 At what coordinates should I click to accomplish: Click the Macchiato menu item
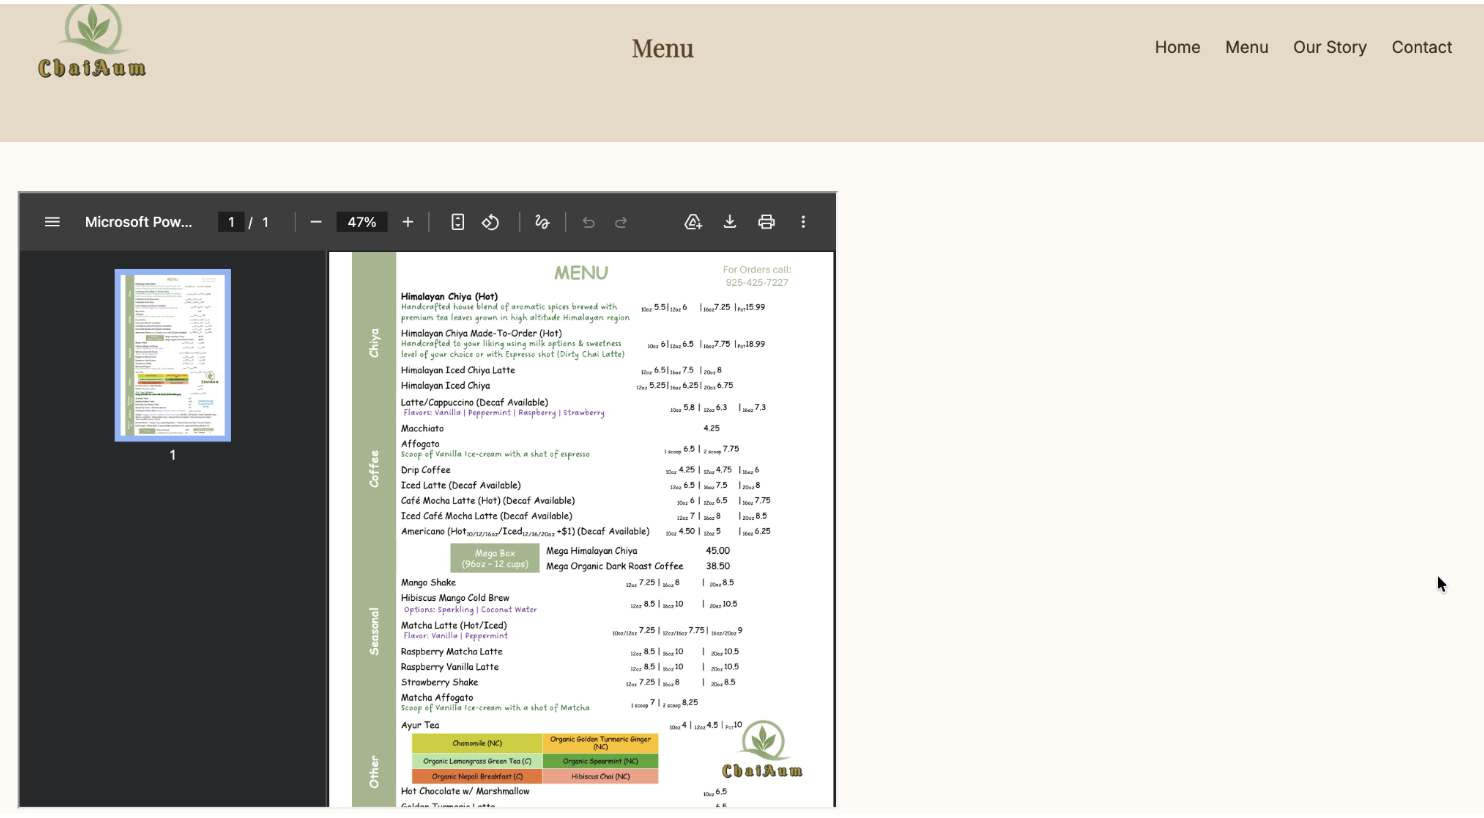[x=422, y=428]
